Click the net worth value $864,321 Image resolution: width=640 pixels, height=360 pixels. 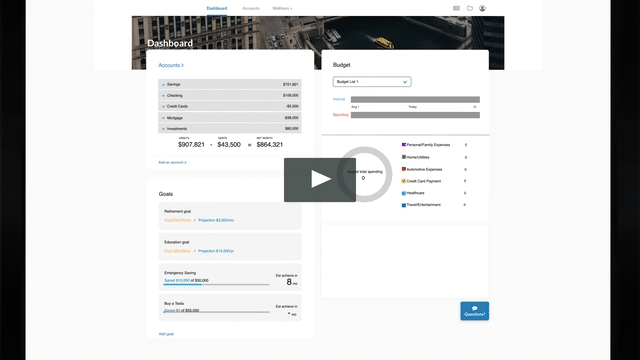tap(269, 144)
